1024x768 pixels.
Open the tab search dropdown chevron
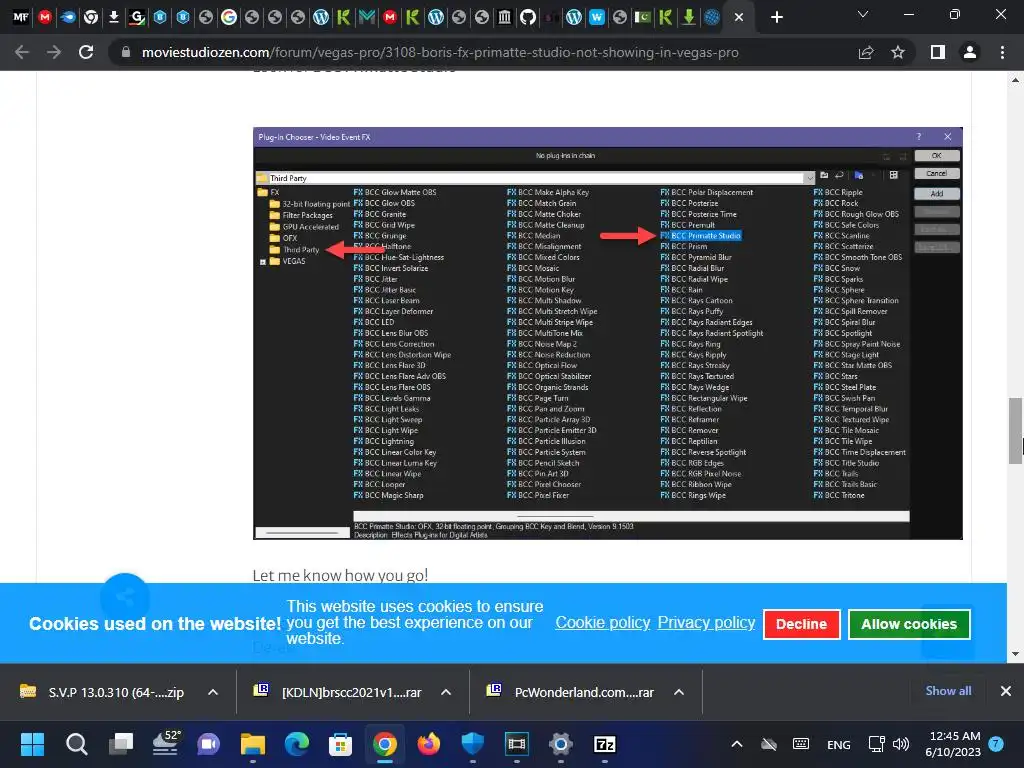tap(863, 14)
